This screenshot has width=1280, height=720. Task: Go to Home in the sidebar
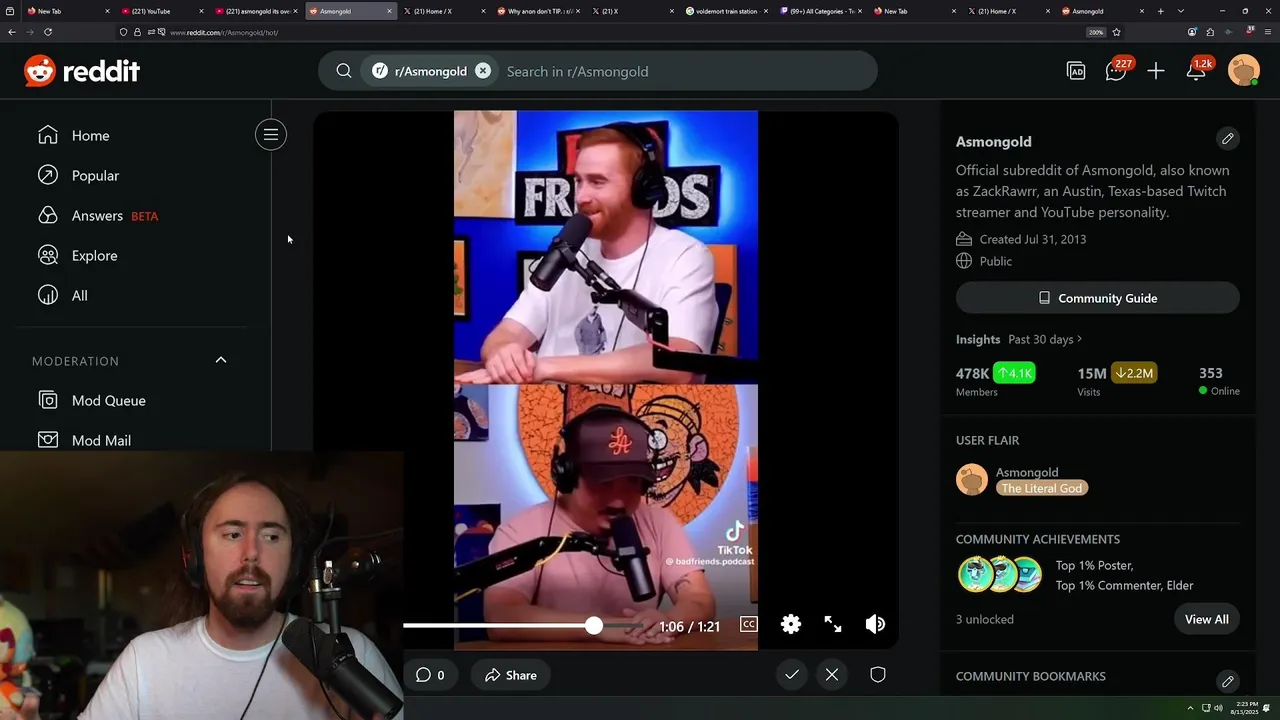point(90,135)
